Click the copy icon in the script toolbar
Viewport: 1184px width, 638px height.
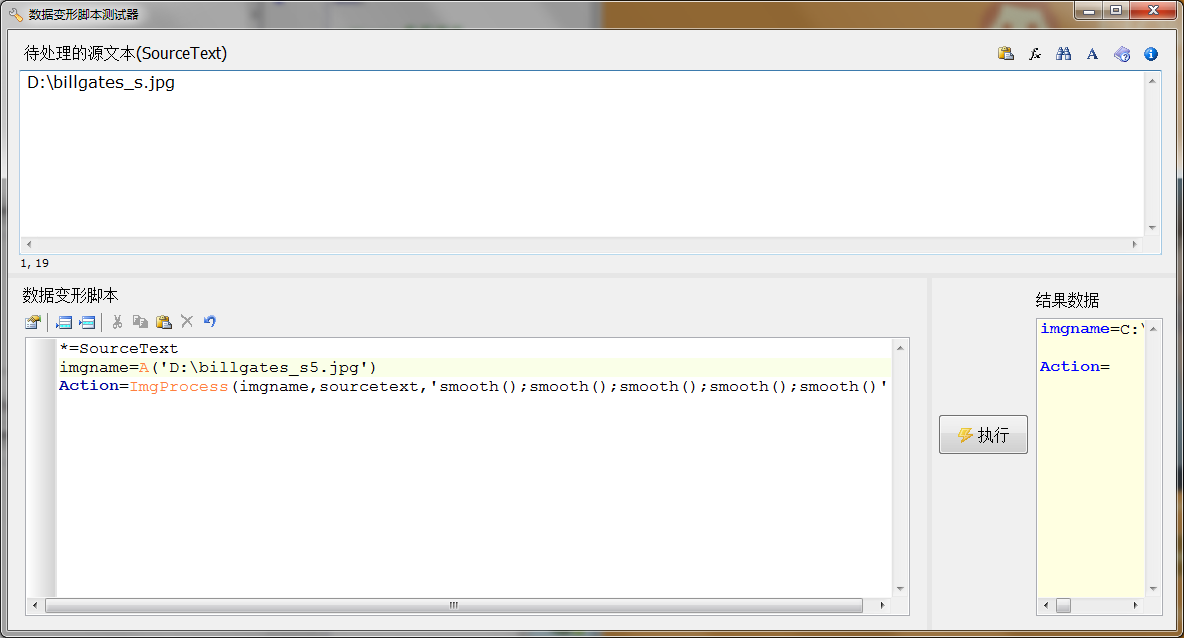pos(140,322)
